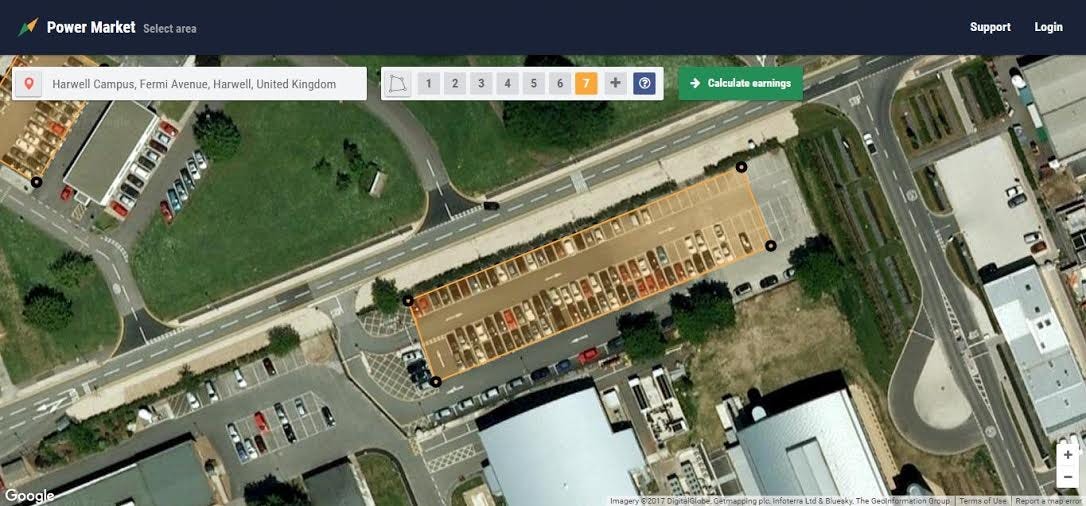
Task: Open the help question mark button
Action: [x=645, y=84]
